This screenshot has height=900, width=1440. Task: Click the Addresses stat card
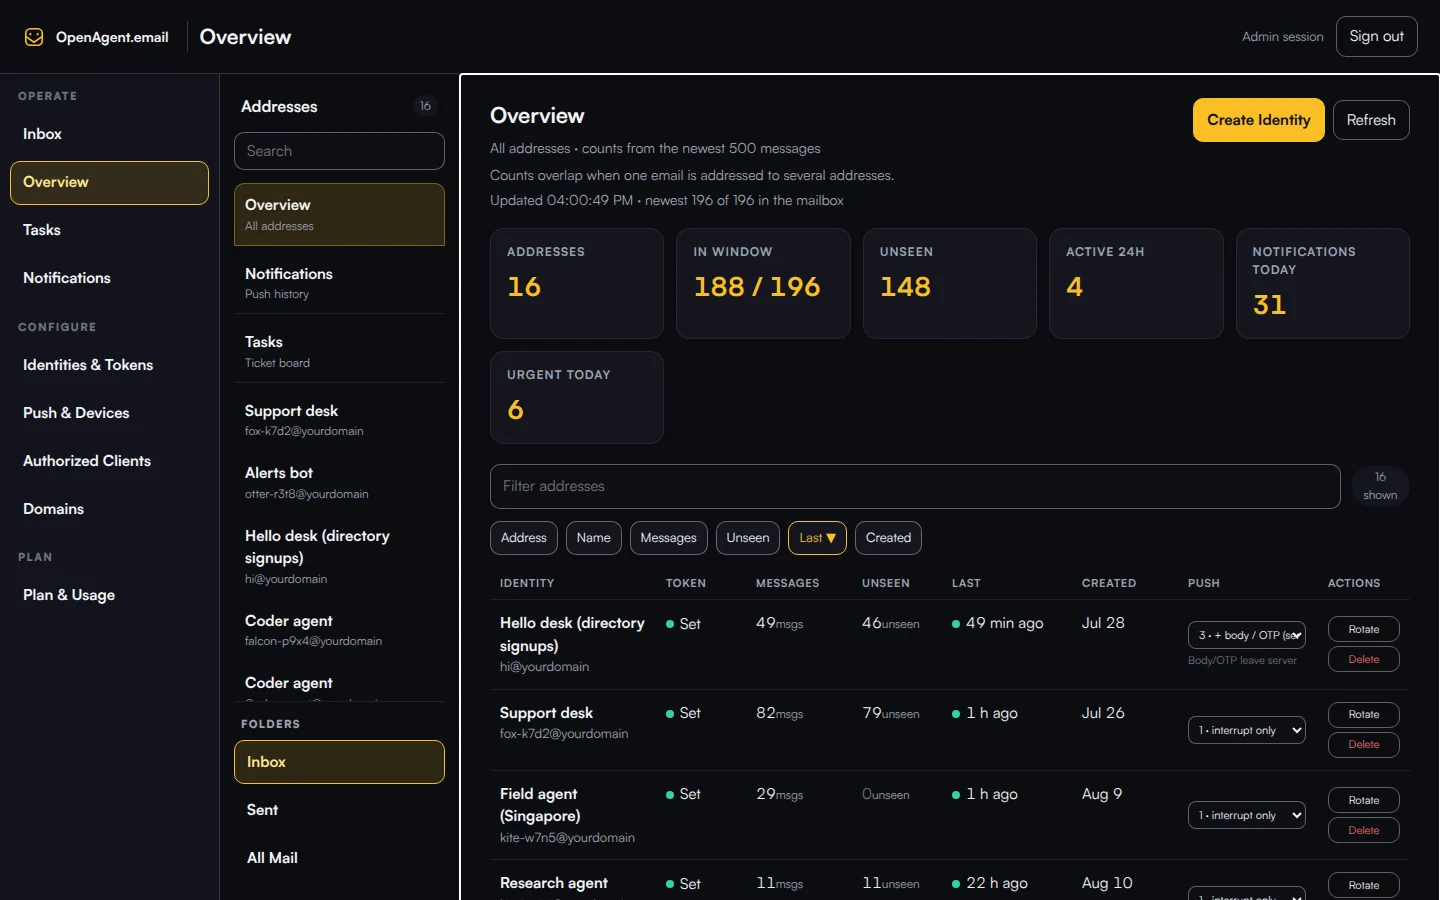point(577,283)
